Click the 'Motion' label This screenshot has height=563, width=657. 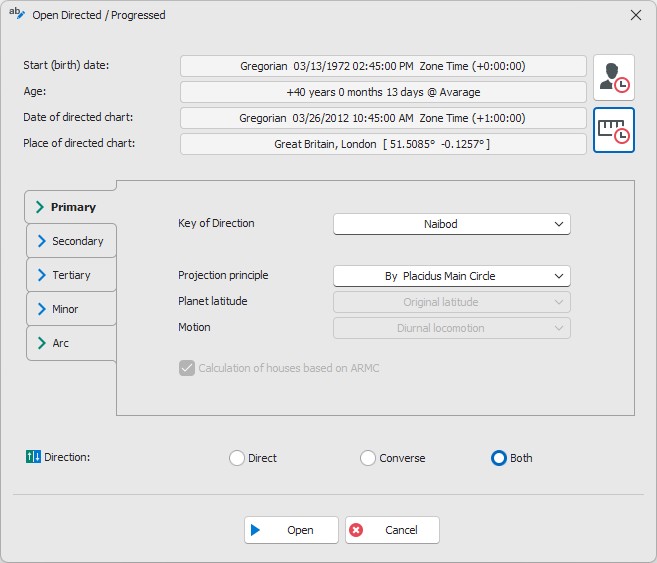[x=194, y=327]
